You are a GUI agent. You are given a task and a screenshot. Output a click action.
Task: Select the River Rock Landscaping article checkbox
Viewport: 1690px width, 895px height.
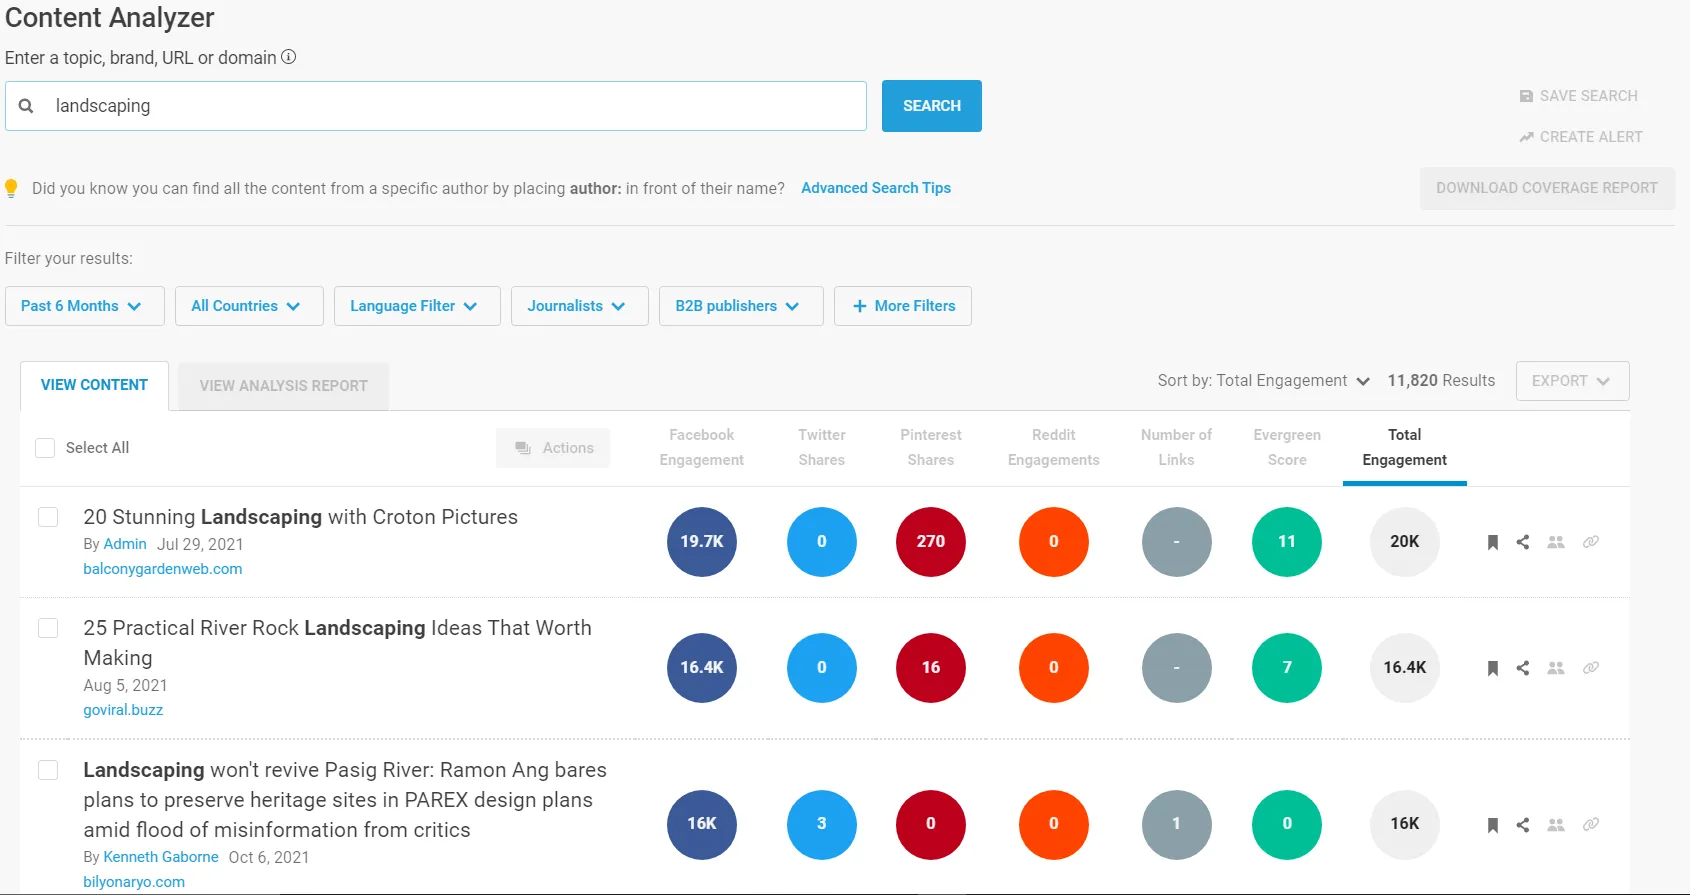point(48,628)
